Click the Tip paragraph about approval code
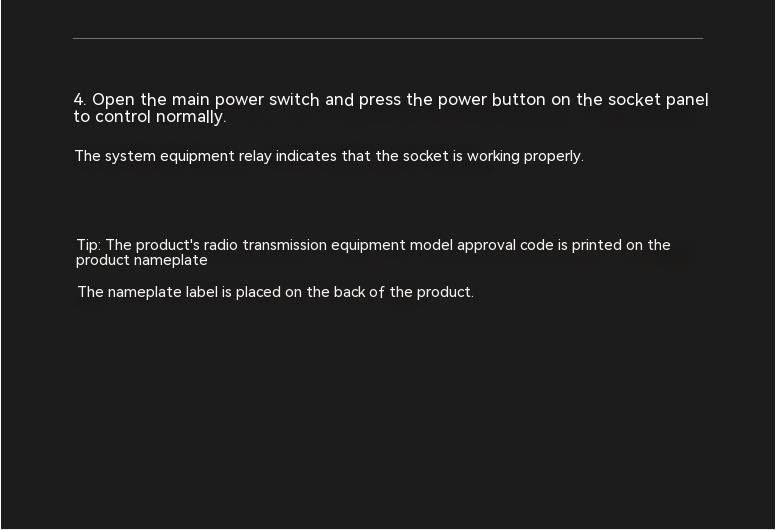 click(373, 252)
